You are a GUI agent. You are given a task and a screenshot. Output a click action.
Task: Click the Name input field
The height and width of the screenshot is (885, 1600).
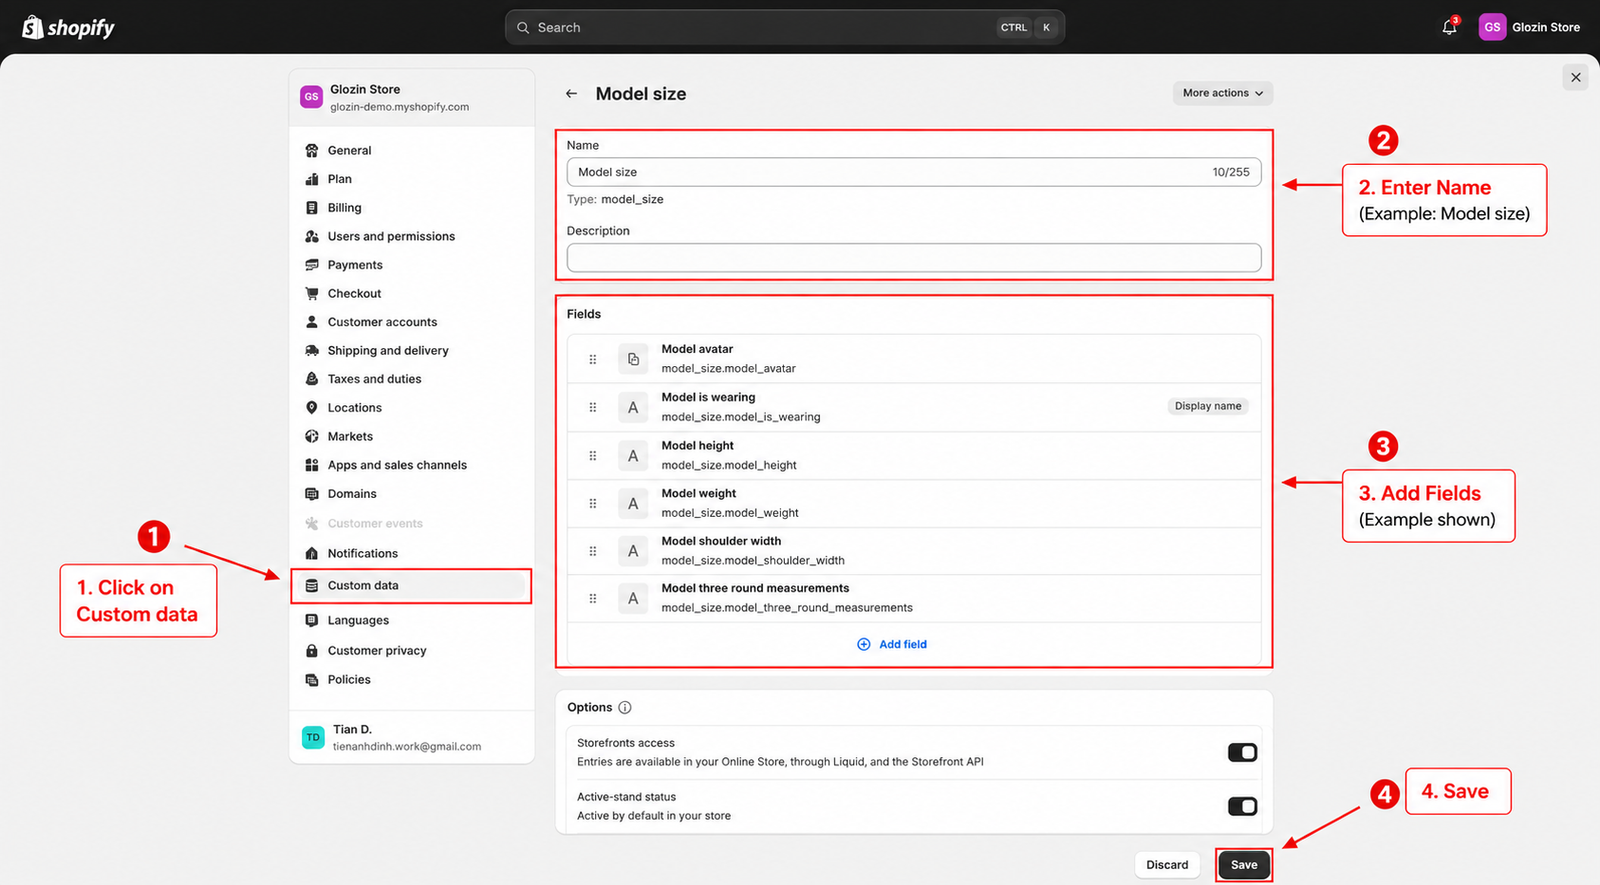(x=914, y=172)
